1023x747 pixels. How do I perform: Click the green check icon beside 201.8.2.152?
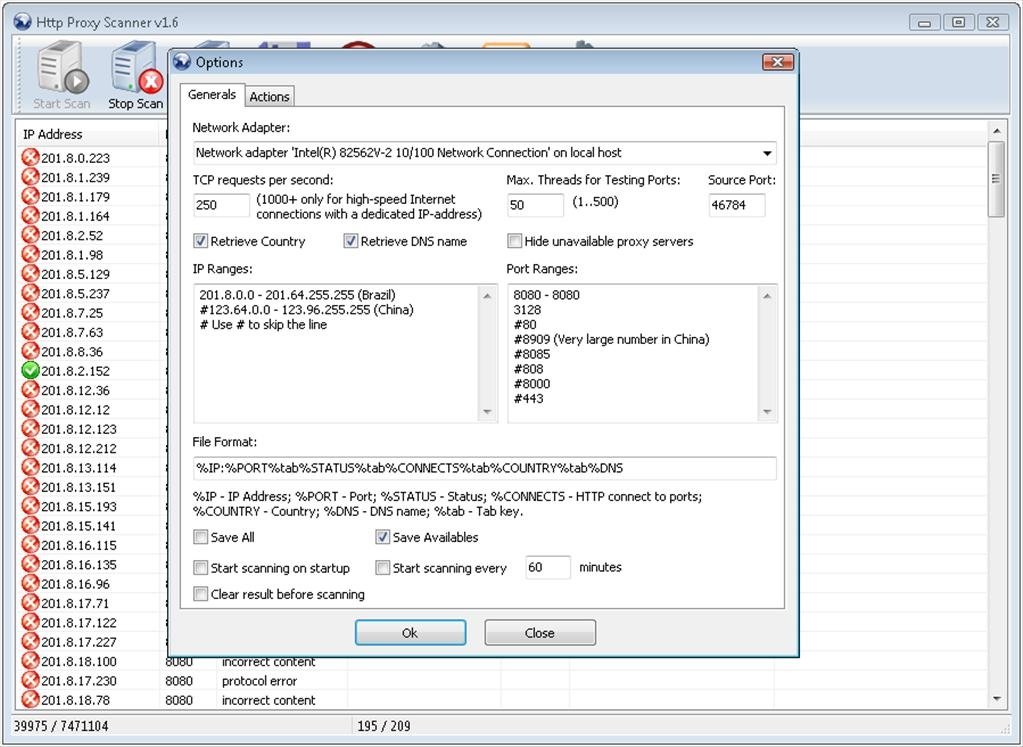pos(30,371)
